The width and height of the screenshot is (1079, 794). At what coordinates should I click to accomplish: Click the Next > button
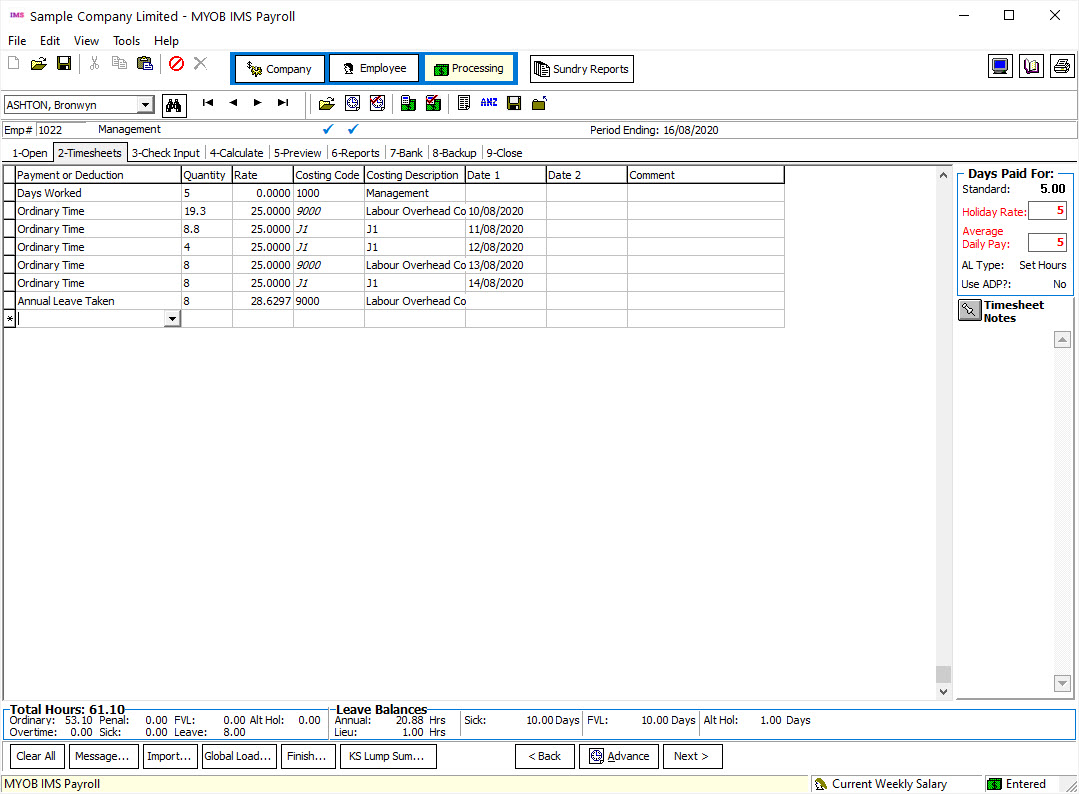click(691, 756)
